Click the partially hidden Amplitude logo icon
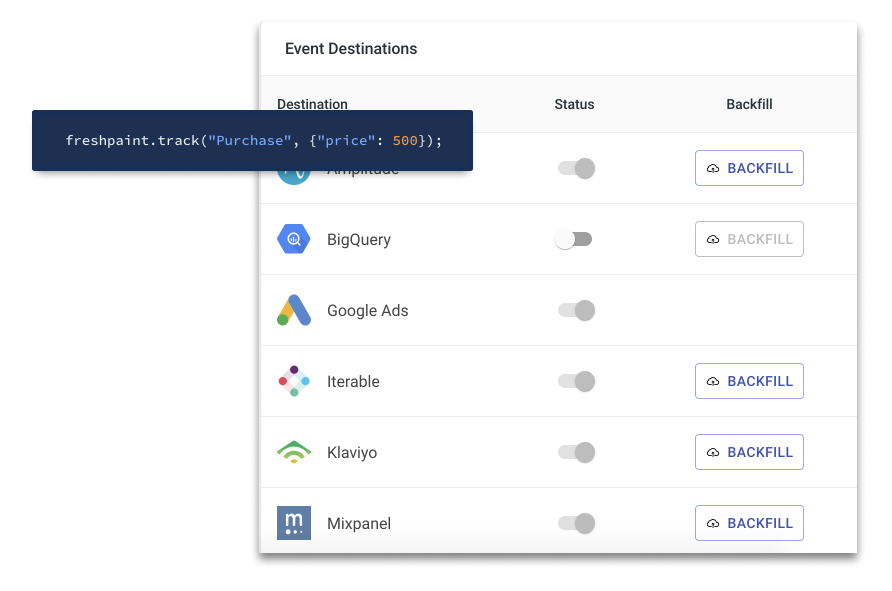Viewport: 892px width, 591px height. 294,177
